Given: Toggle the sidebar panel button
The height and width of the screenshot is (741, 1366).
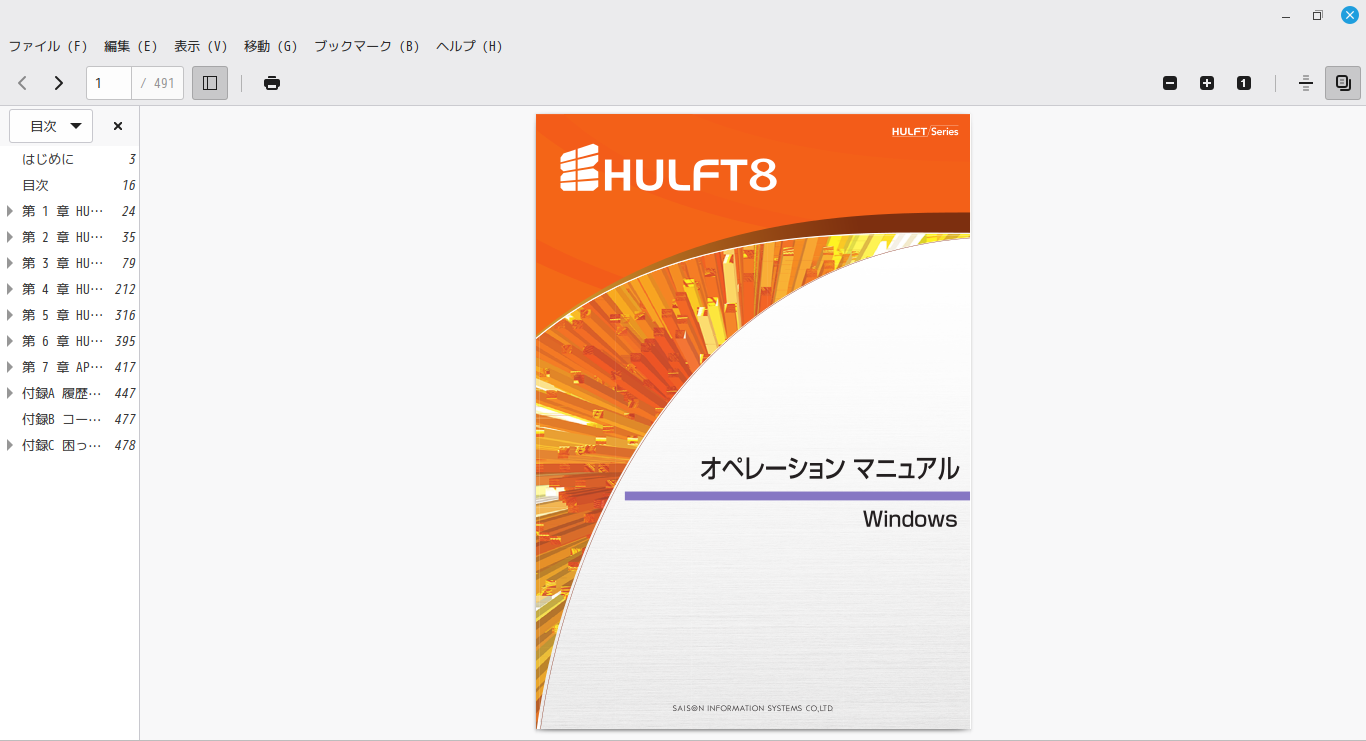Looking at the screenshot, I should [x=210, y=83].
